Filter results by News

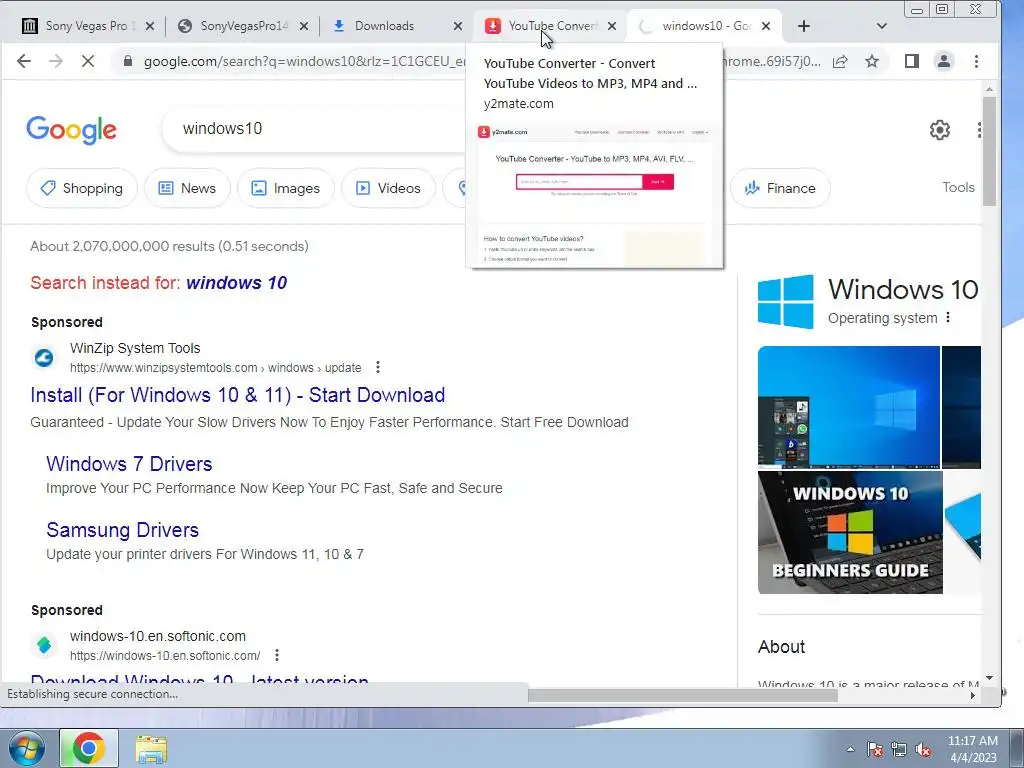click(x=187, y=188)
